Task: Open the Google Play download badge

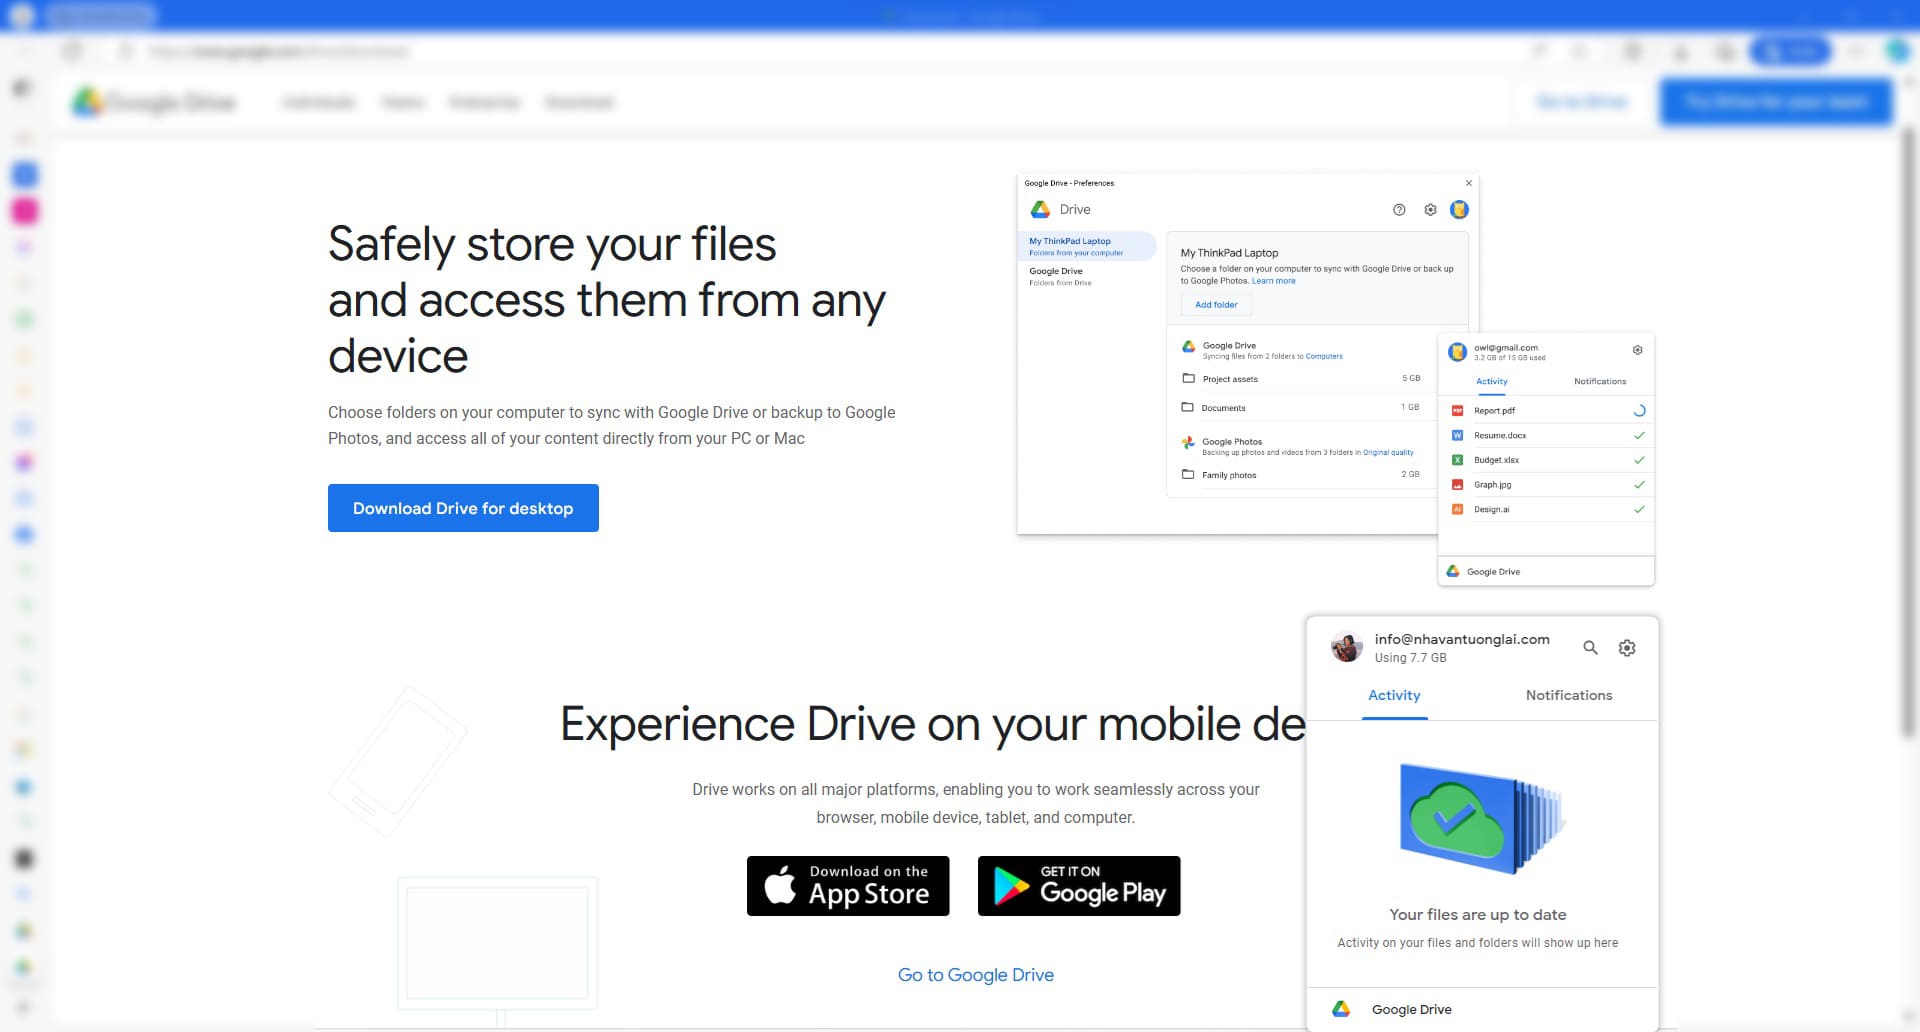Action: [1079, 886]
